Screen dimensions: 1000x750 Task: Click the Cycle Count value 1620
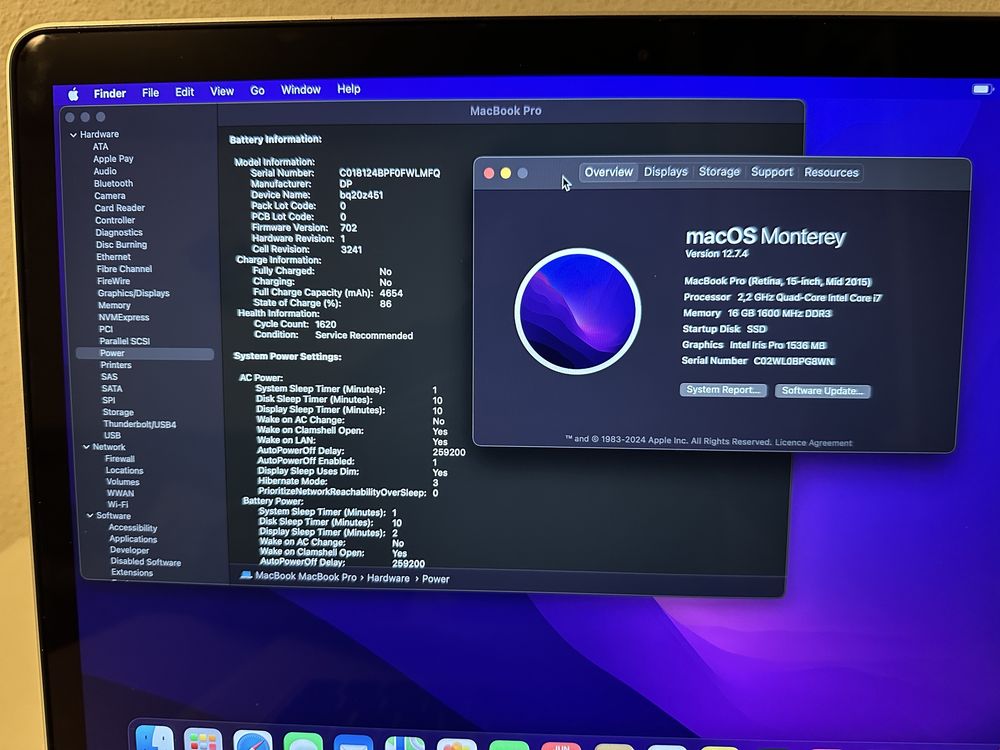click(325, 324)
